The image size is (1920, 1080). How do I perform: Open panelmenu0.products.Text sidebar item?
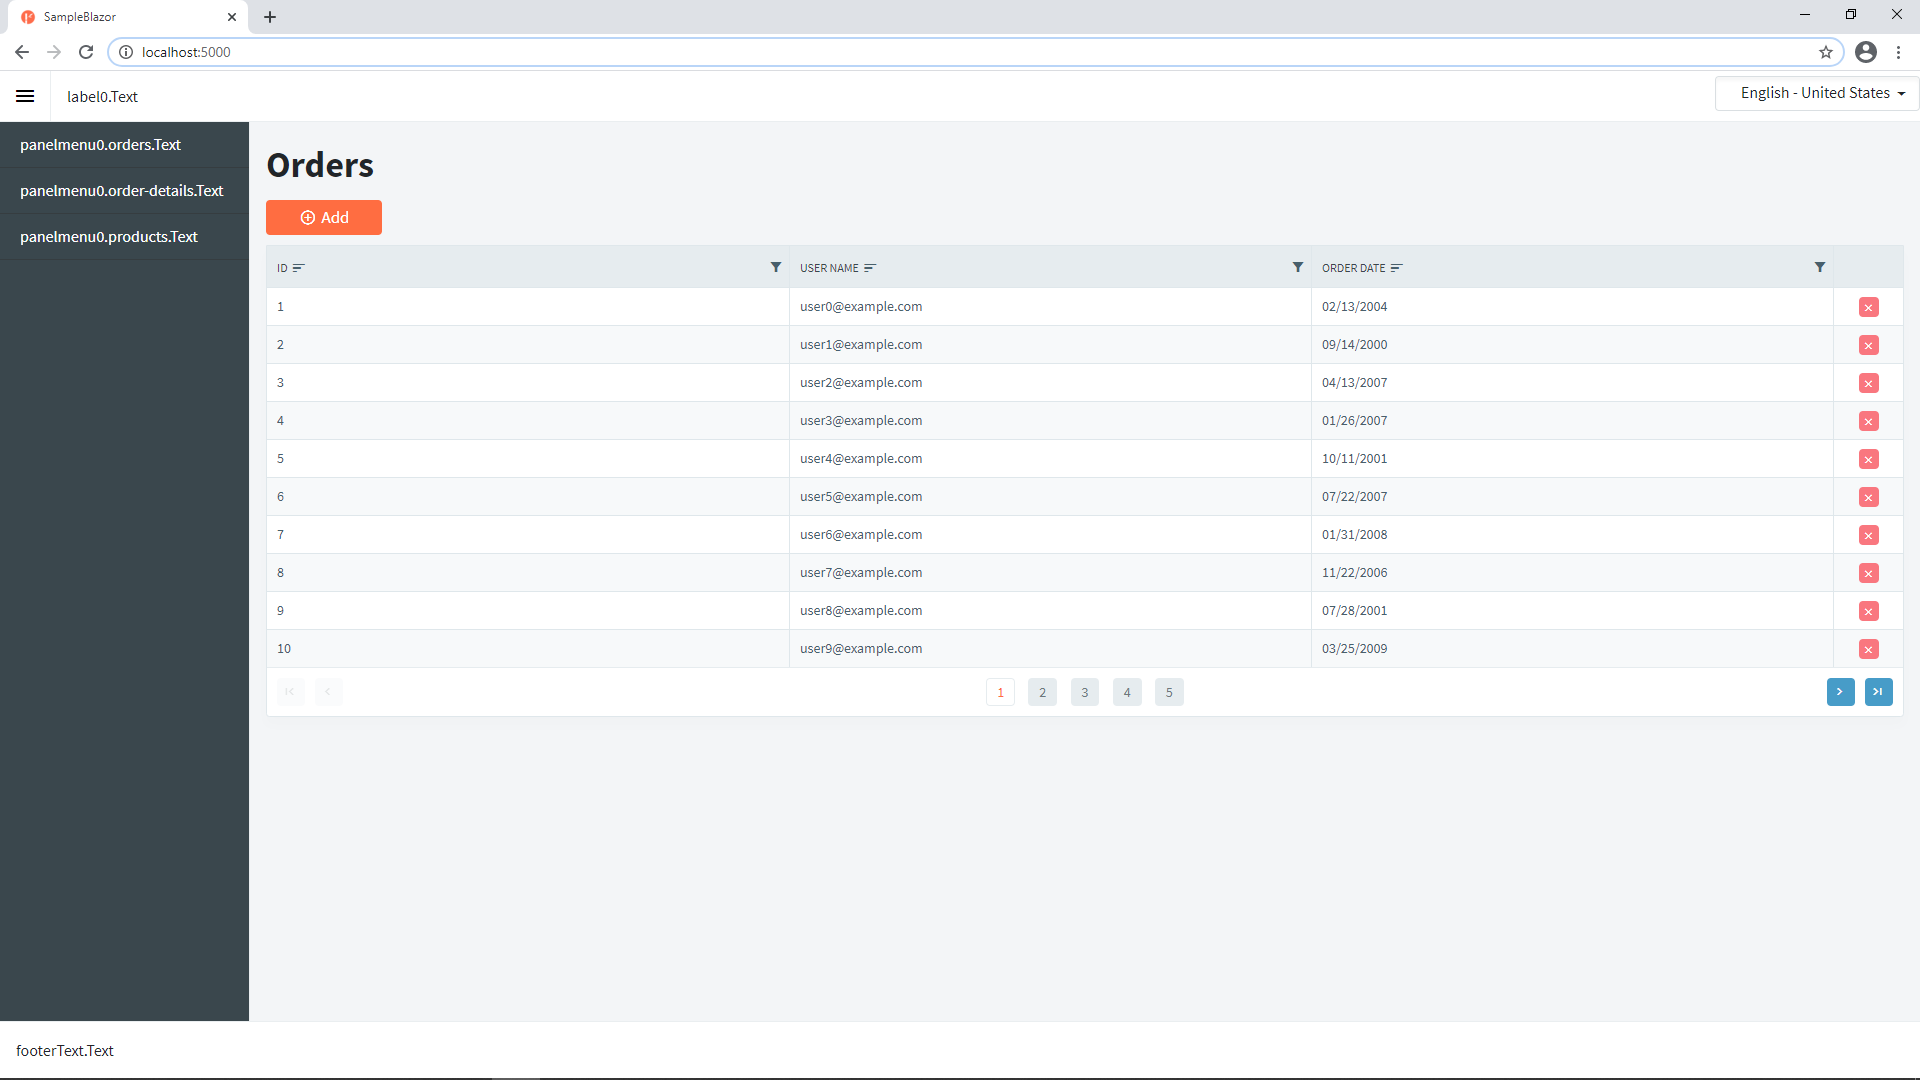124,237
